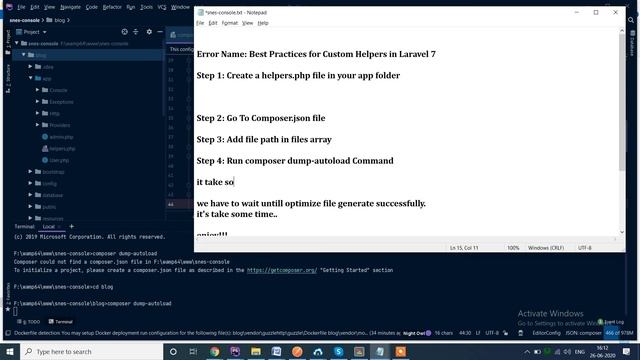
Task: Open the PhpStorm Navigate menu
Action: click(x=70, y=7)
